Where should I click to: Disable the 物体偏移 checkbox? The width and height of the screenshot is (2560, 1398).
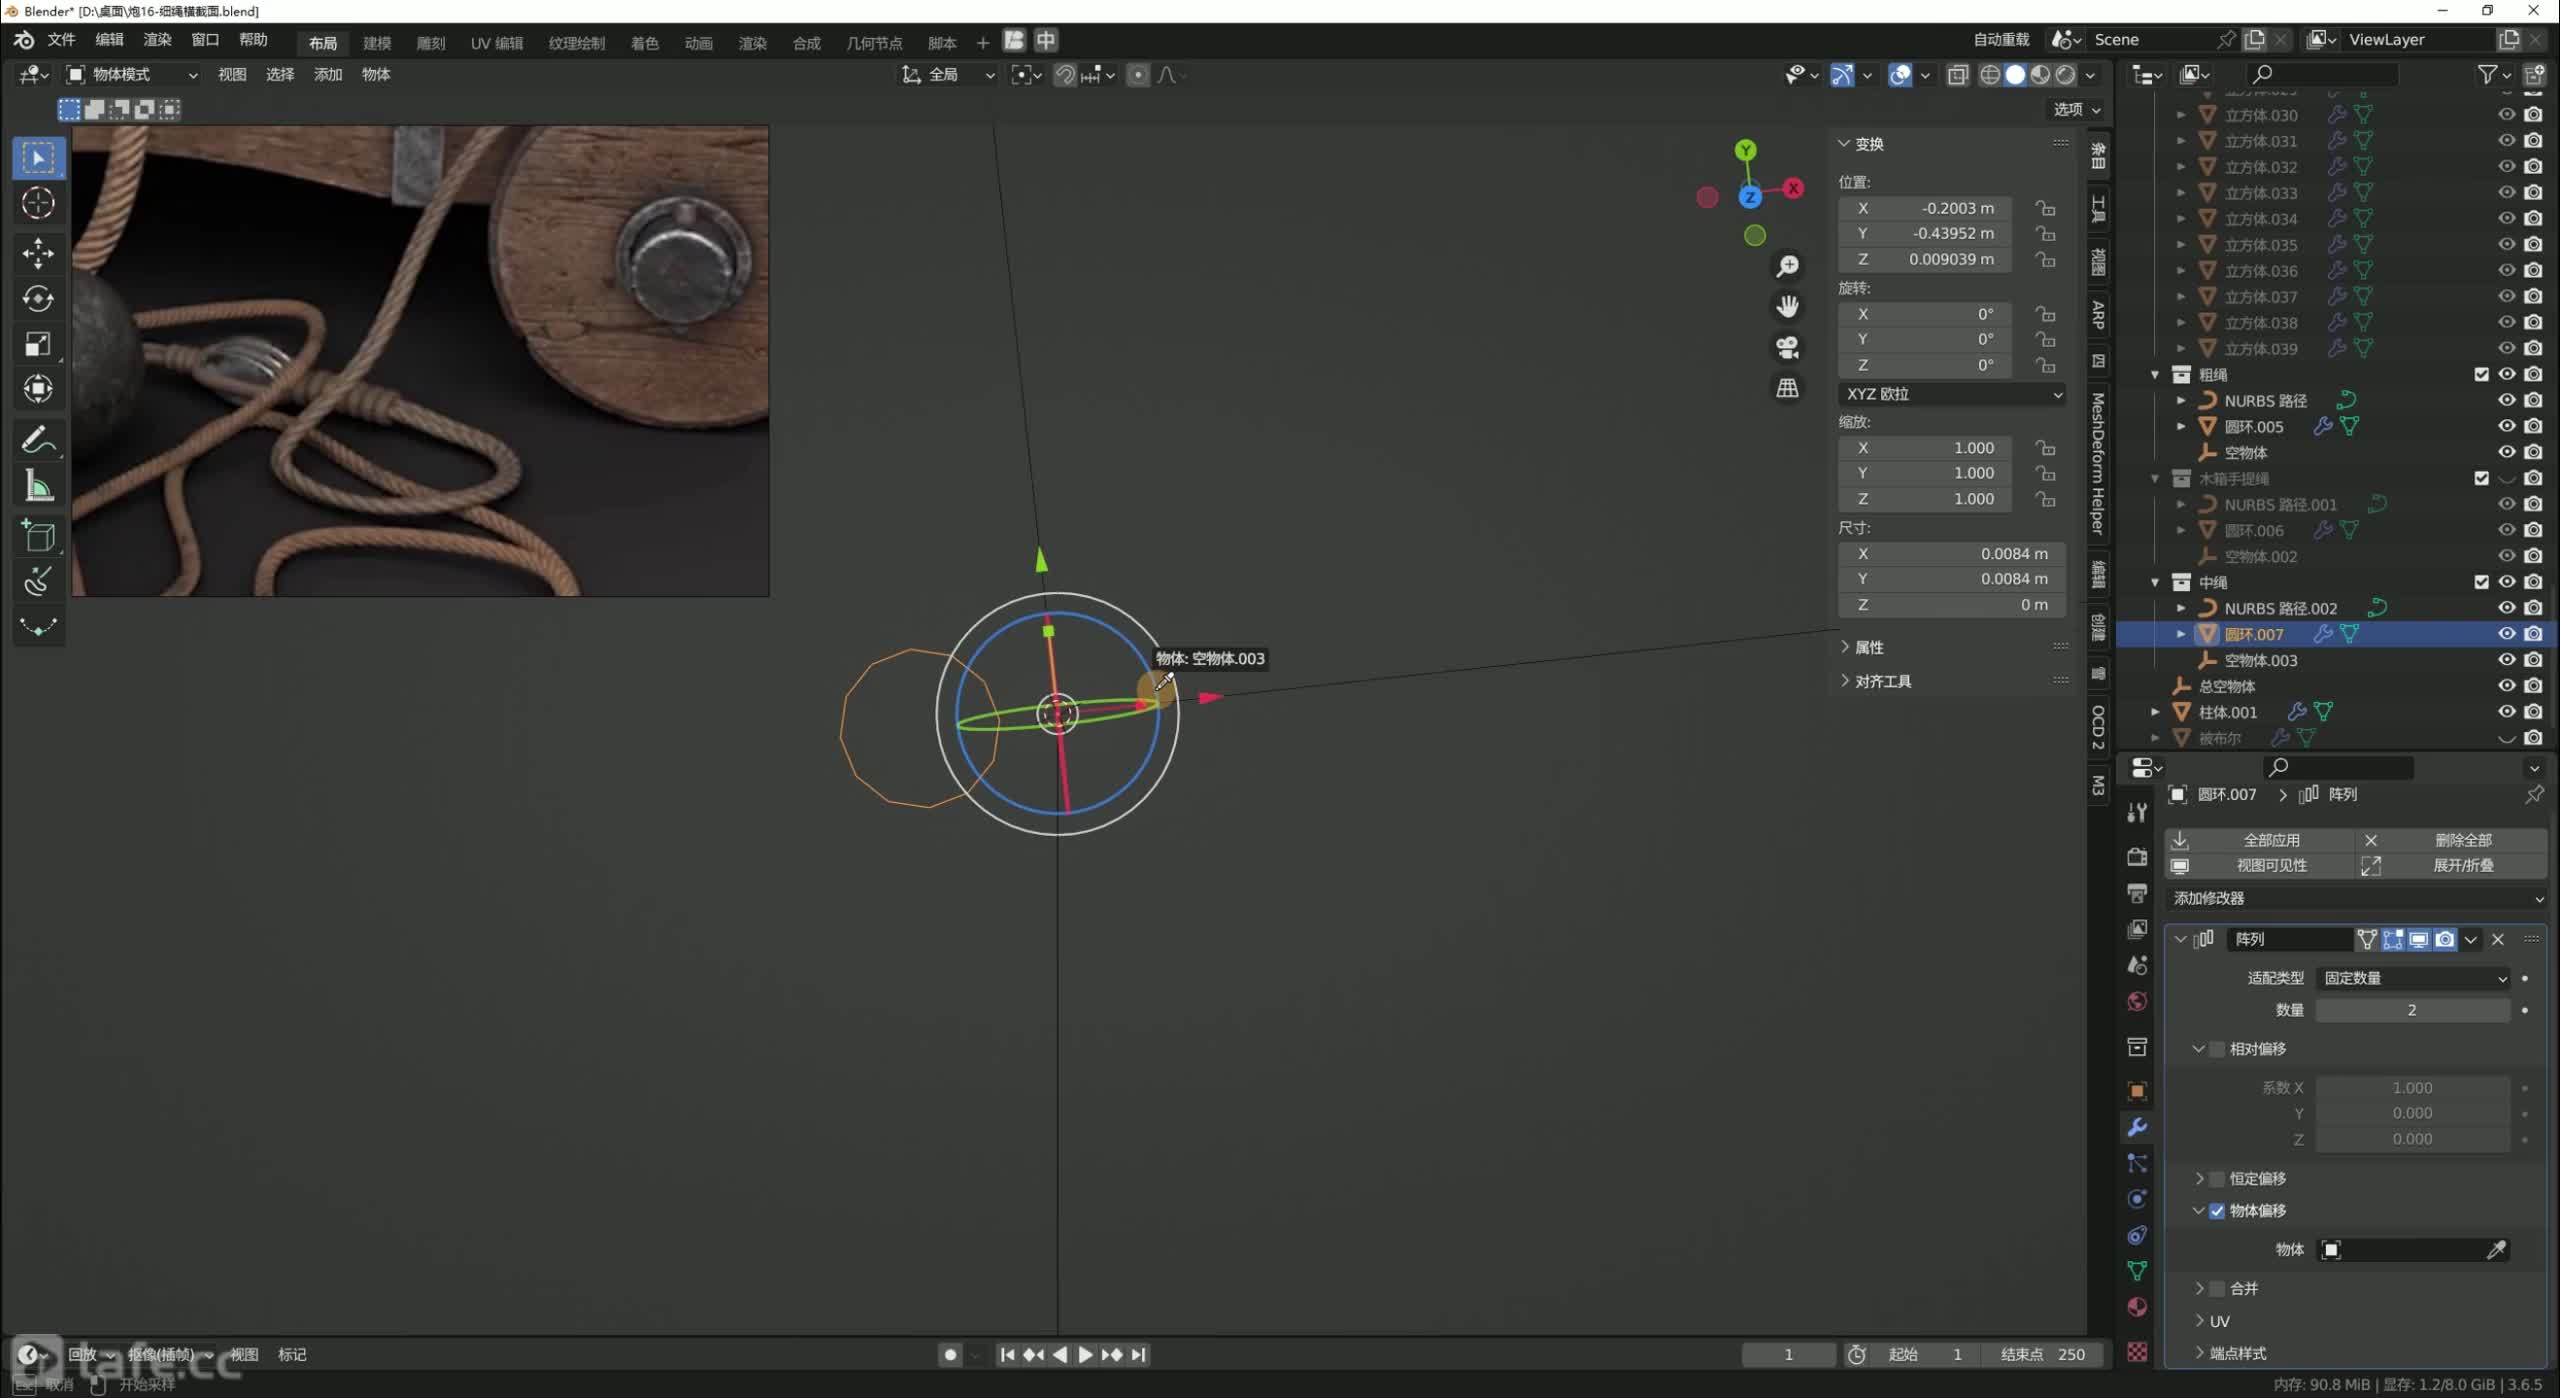click(2217, 1211)
